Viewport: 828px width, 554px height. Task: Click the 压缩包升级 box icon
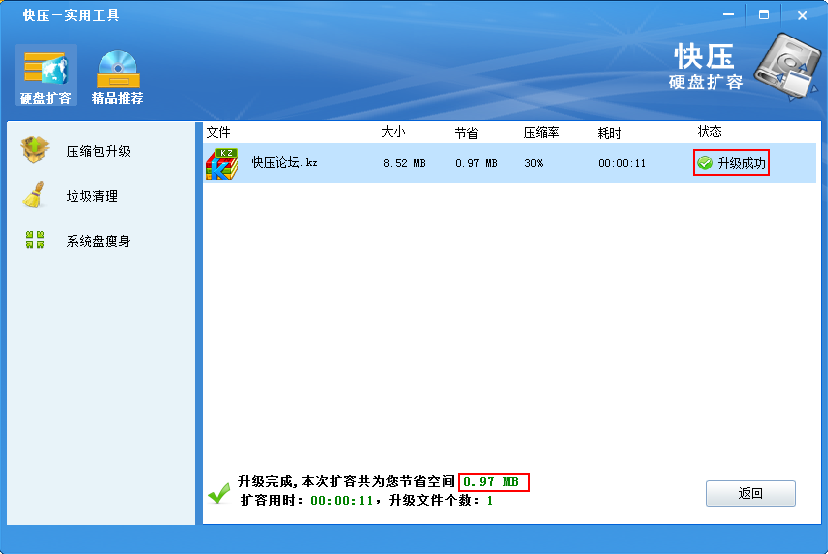[35, 151]
